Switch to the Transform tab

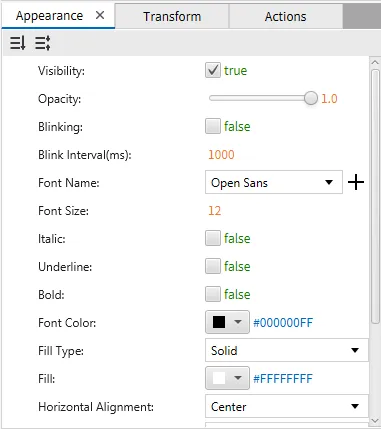(x=172, y=16)
